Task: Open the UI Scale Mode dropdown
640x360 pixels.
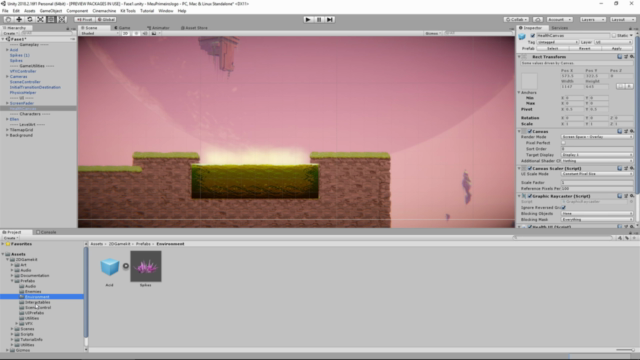Action: (x=597, y=174)
